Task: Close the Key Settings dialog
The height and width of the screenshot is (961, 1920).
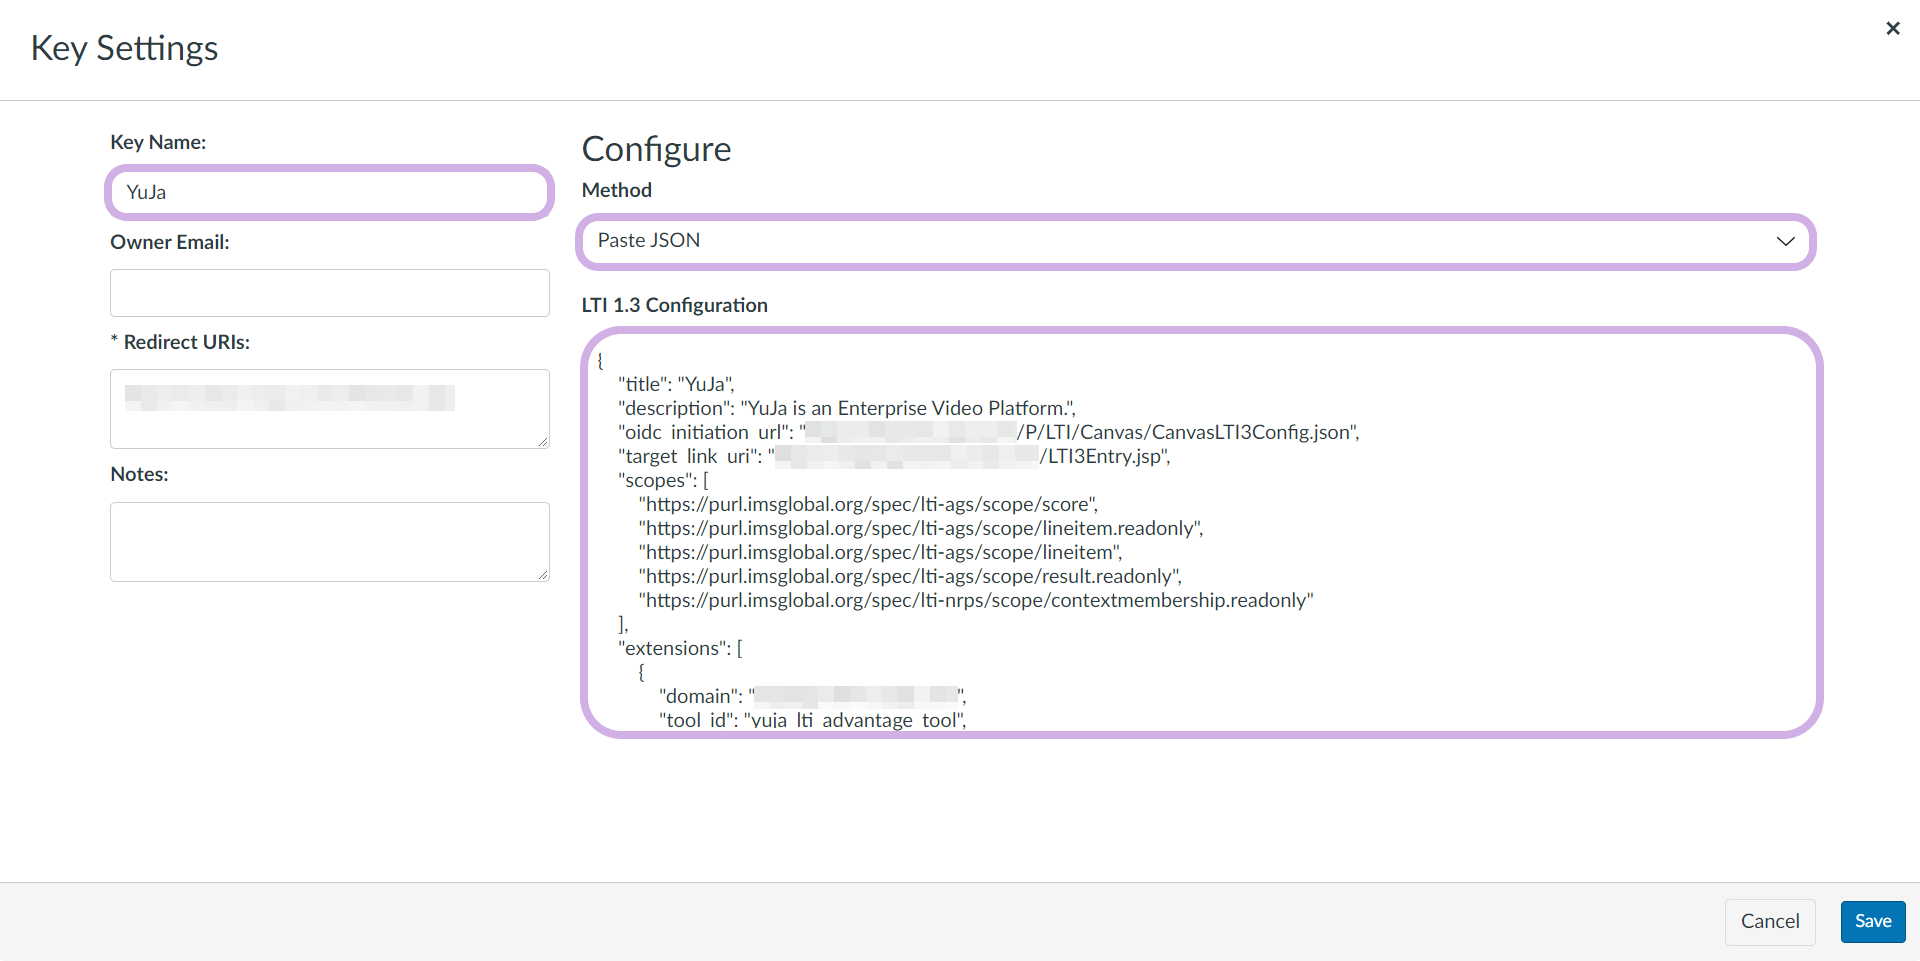Action: [1892, 29]
